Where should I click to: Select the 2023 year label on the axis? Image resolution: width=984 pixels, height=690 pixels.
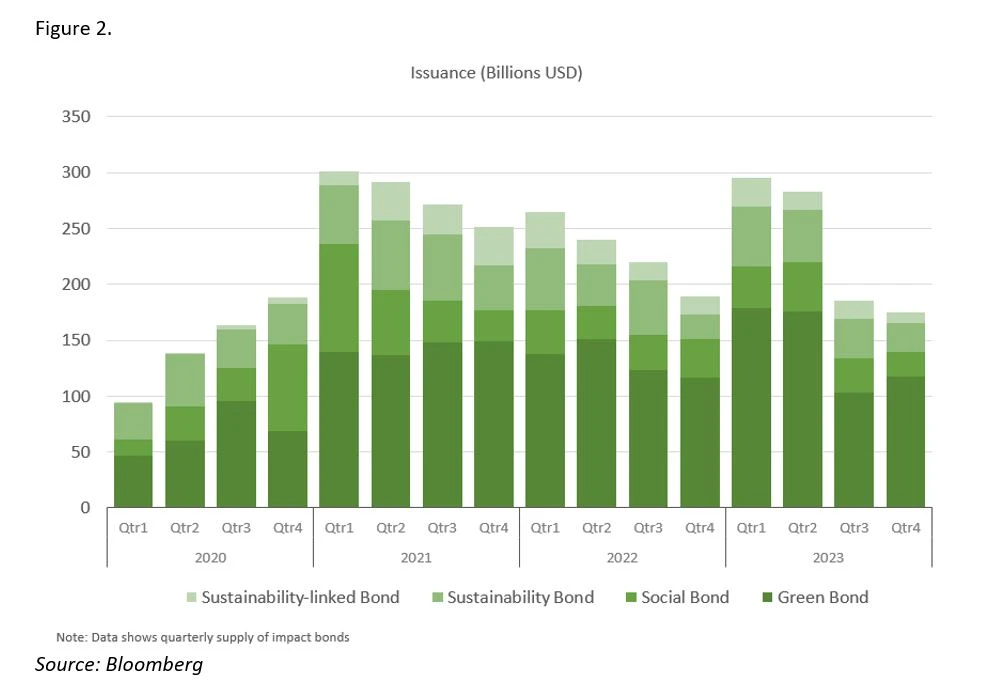(x=828, y=558)
